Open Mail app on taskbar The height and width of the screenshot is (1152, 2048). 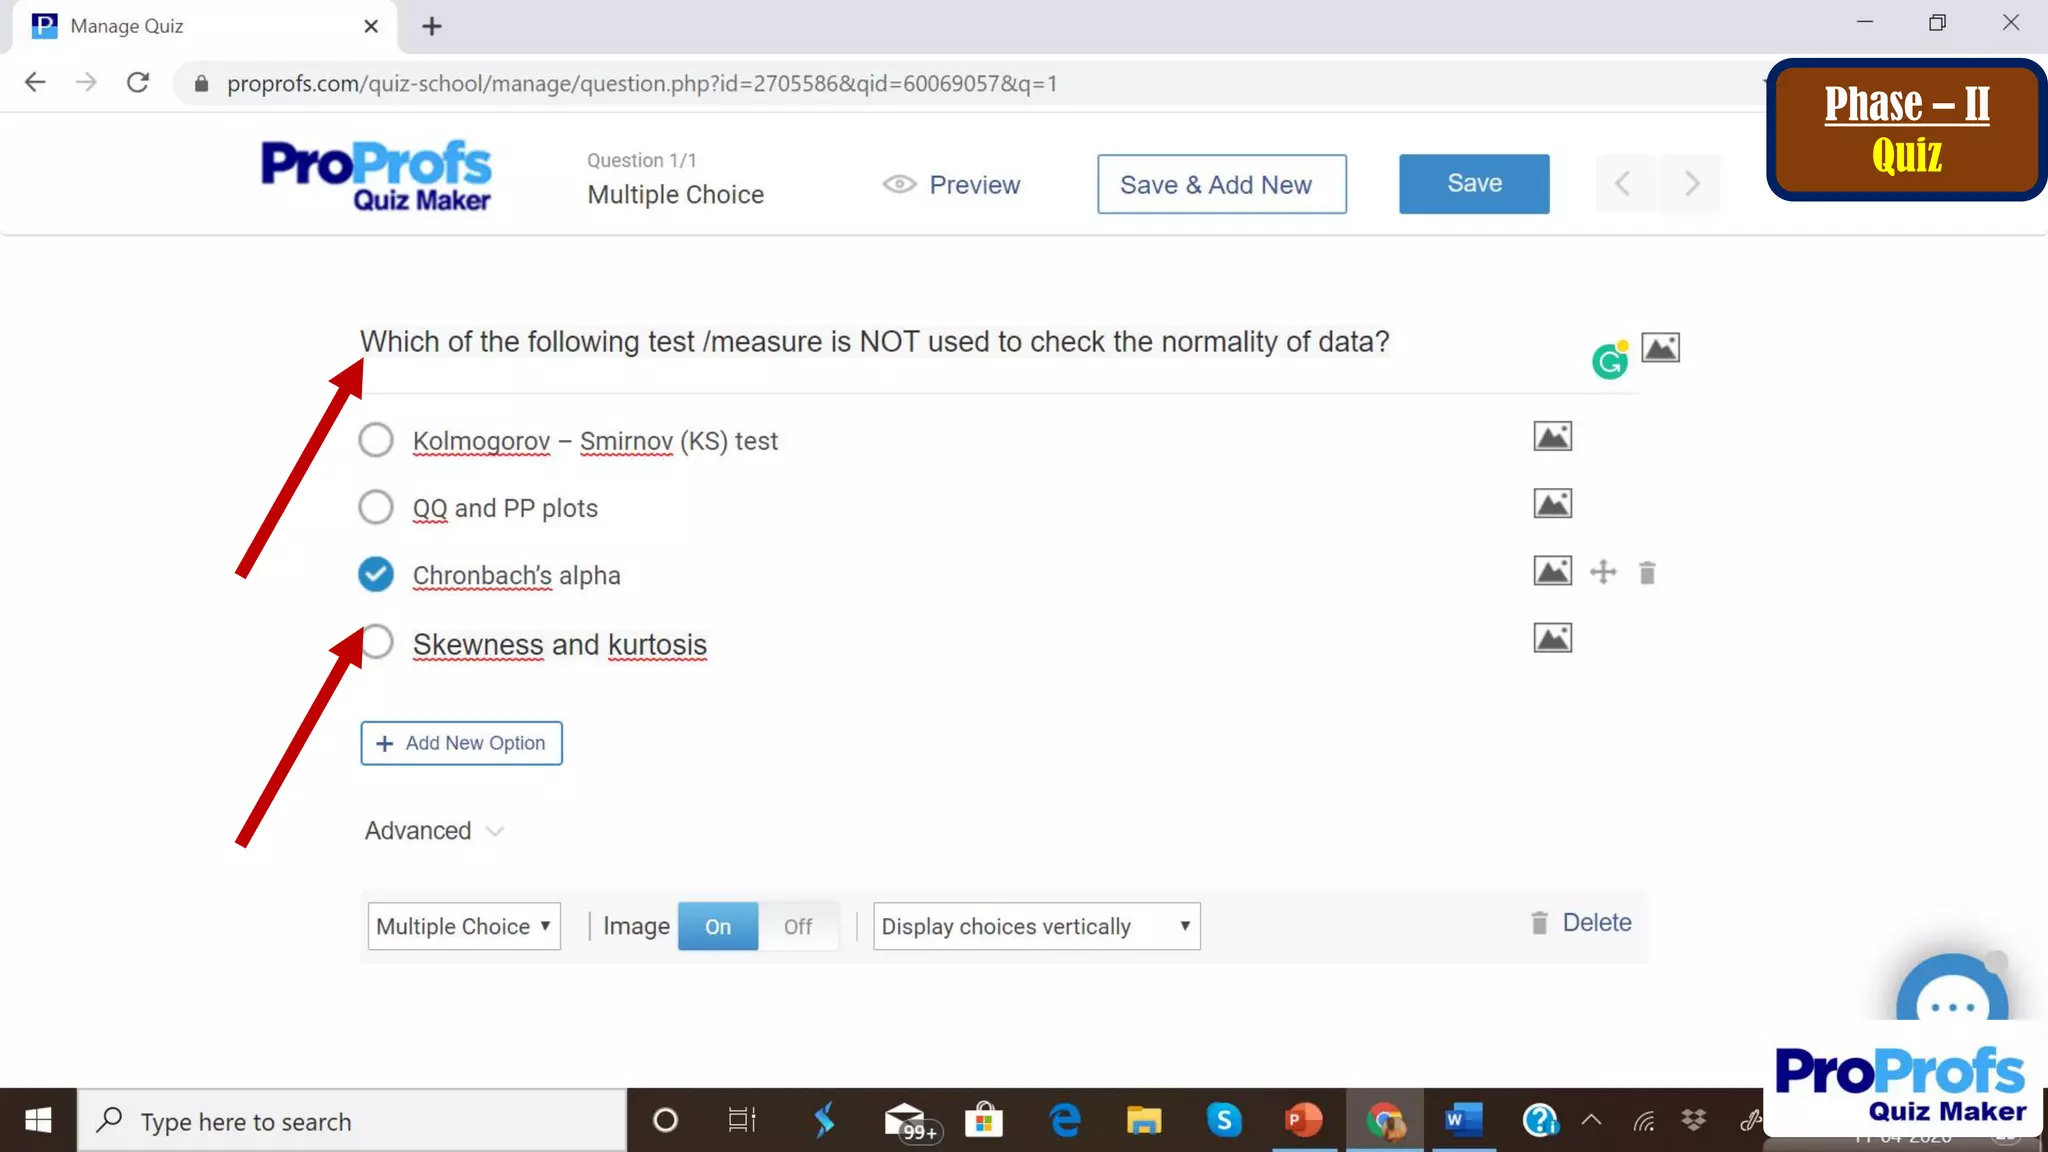[910, 1121]
